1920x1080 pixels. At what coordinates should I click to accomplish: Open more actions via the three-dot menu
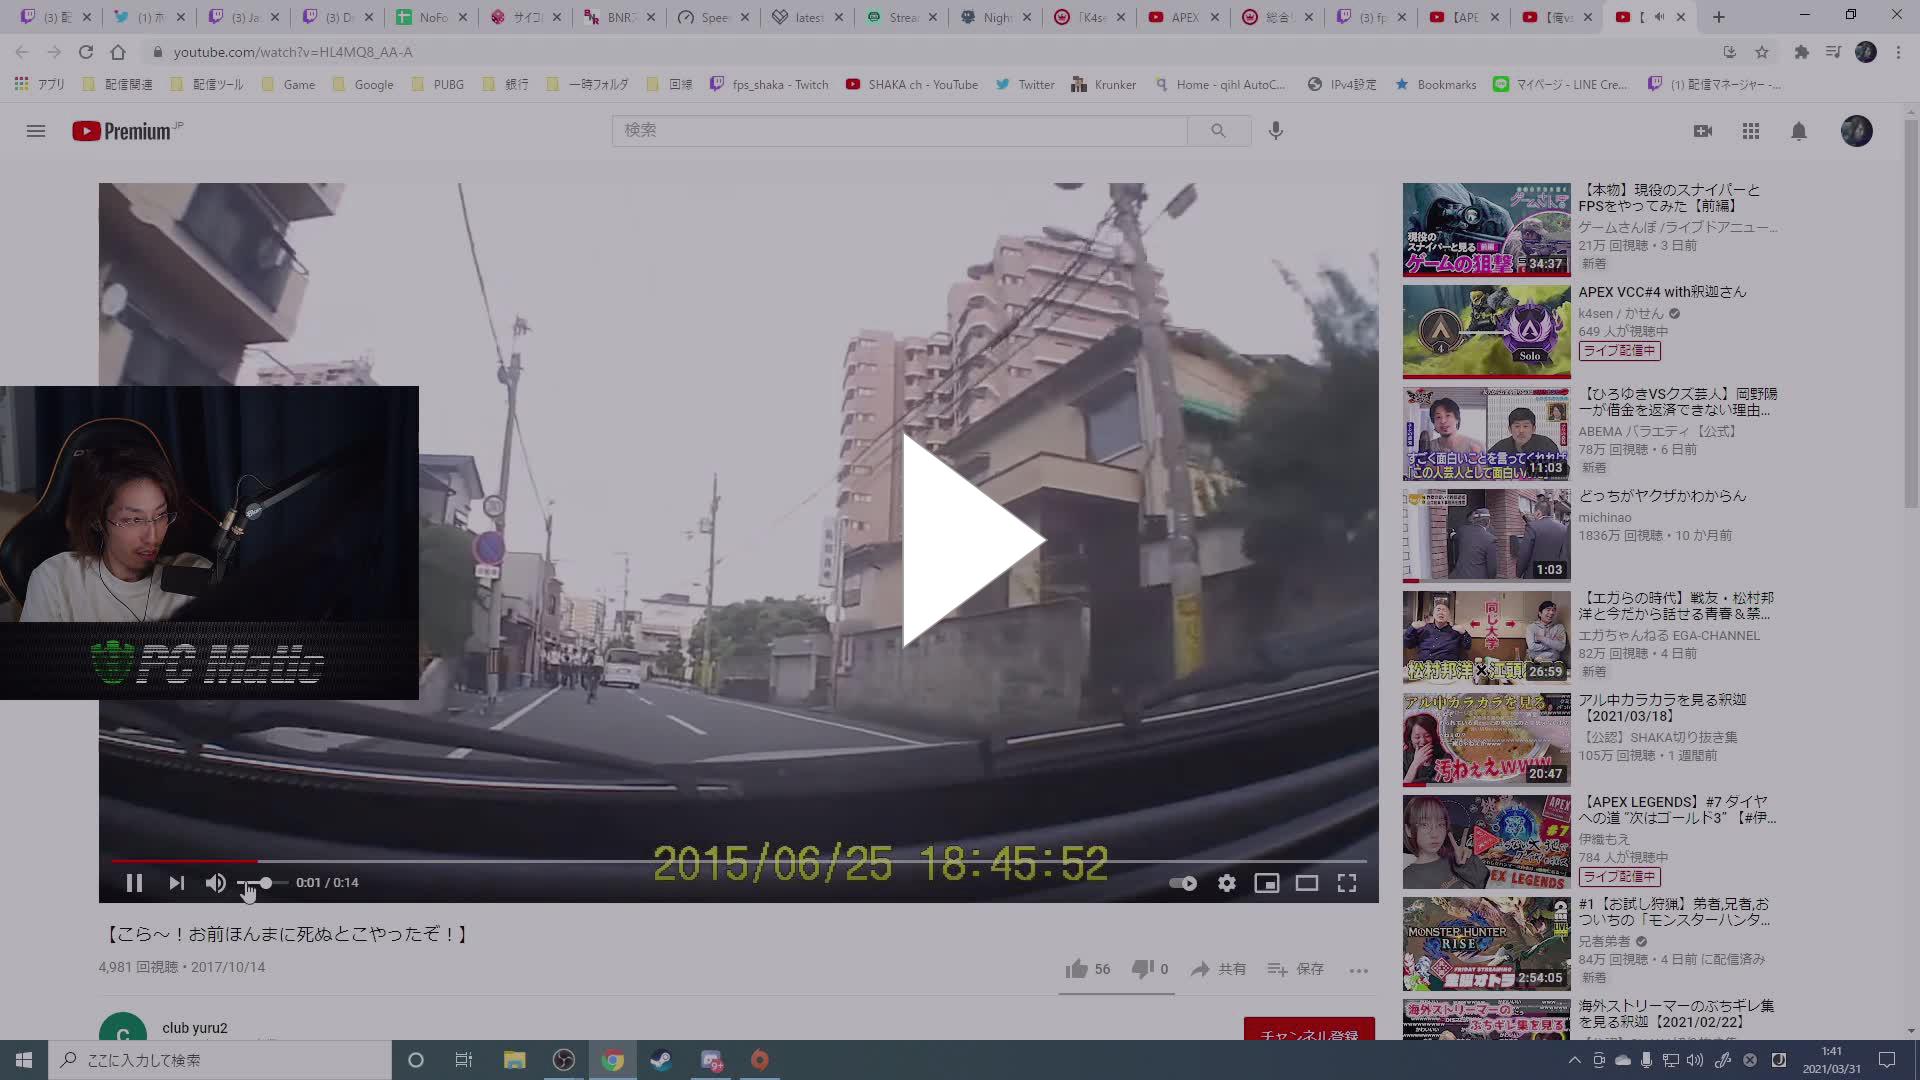1358,970
